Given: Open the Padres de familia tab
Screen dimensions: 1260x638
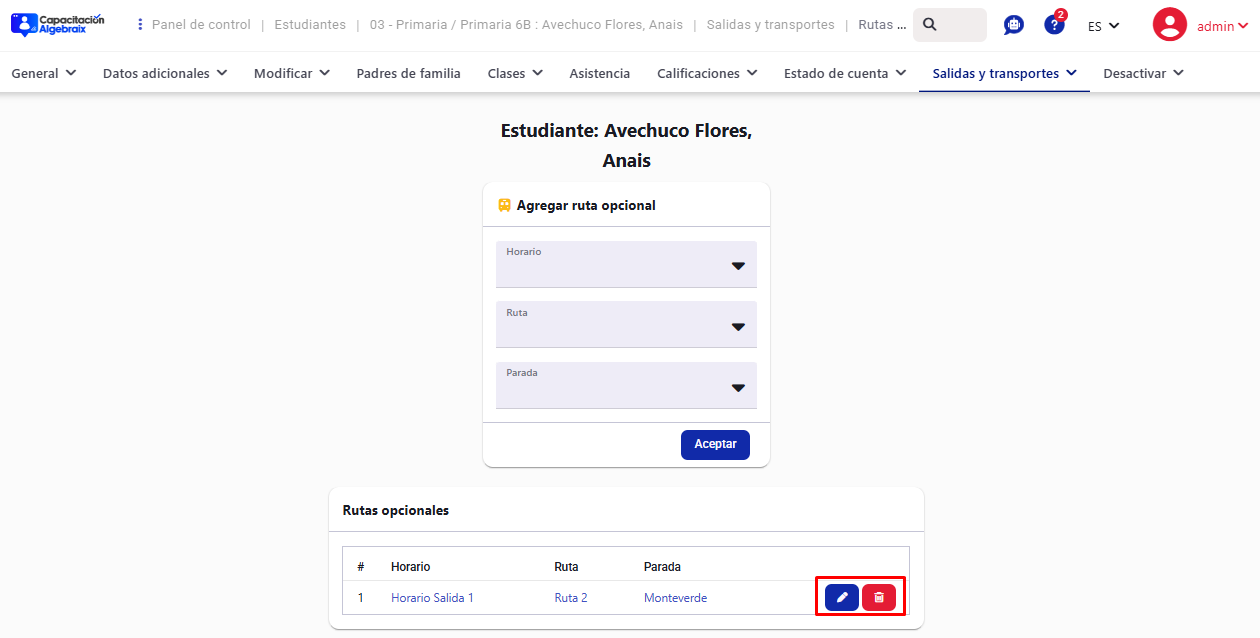Looking at the screenshot, I should [x=408, y=73].
